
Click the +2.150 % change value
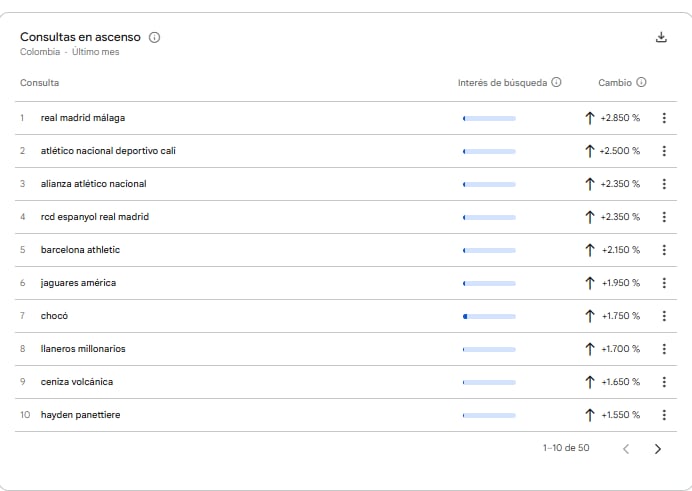[621, 250]
